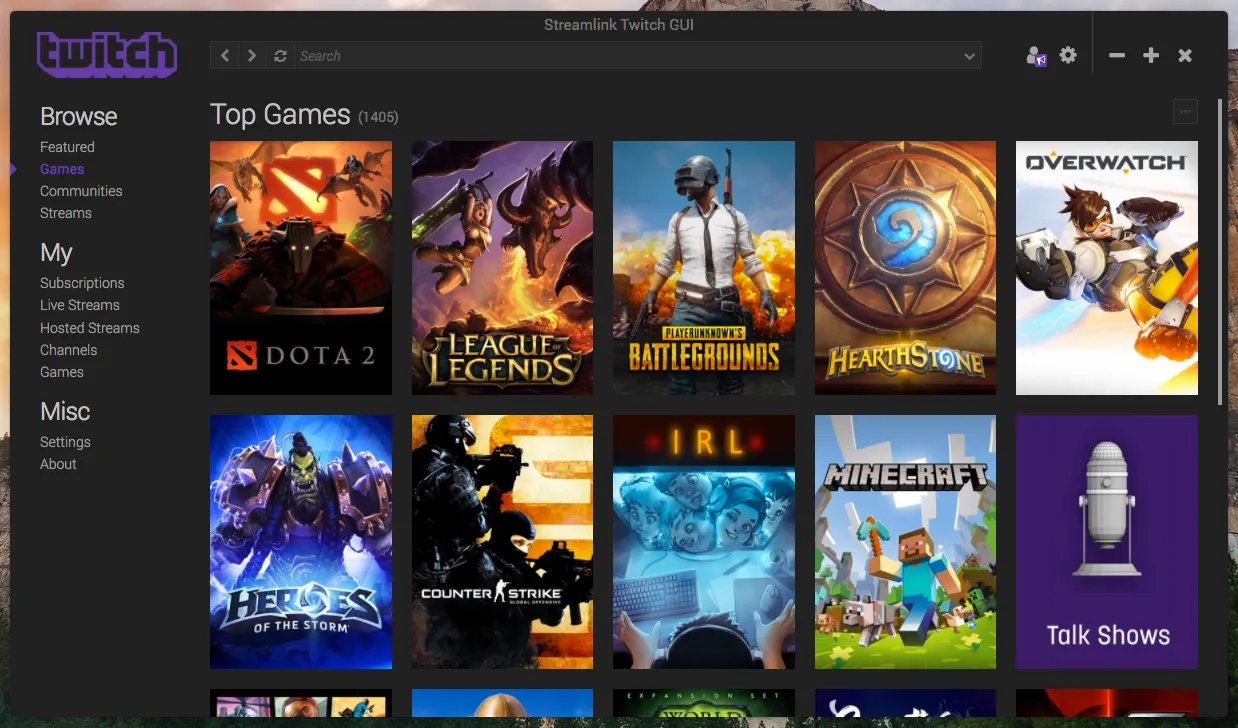Go to Streams under Browse

point(65,213)
